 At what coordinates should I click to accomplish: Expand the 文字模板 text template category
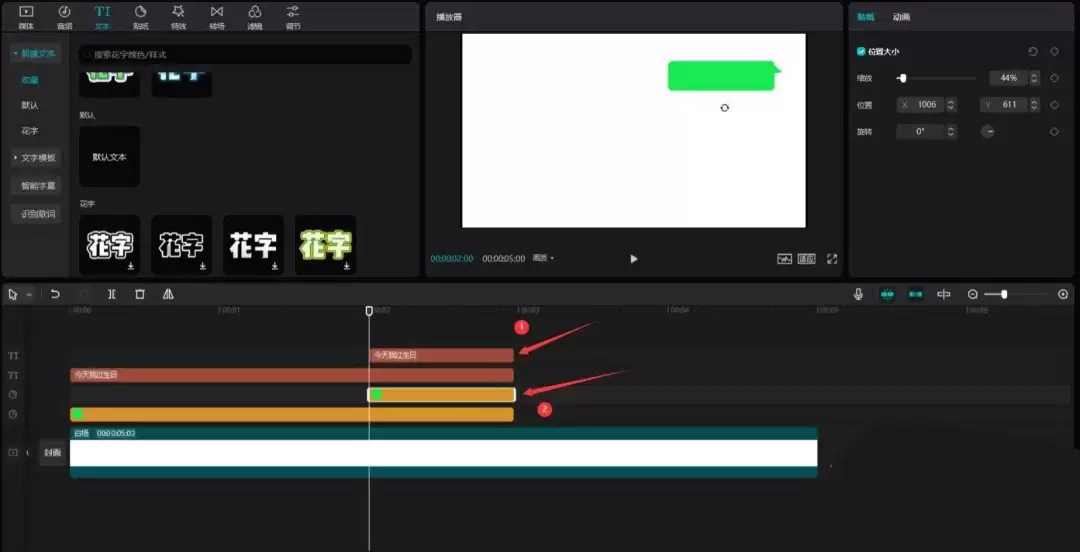[x=36, y=158]
